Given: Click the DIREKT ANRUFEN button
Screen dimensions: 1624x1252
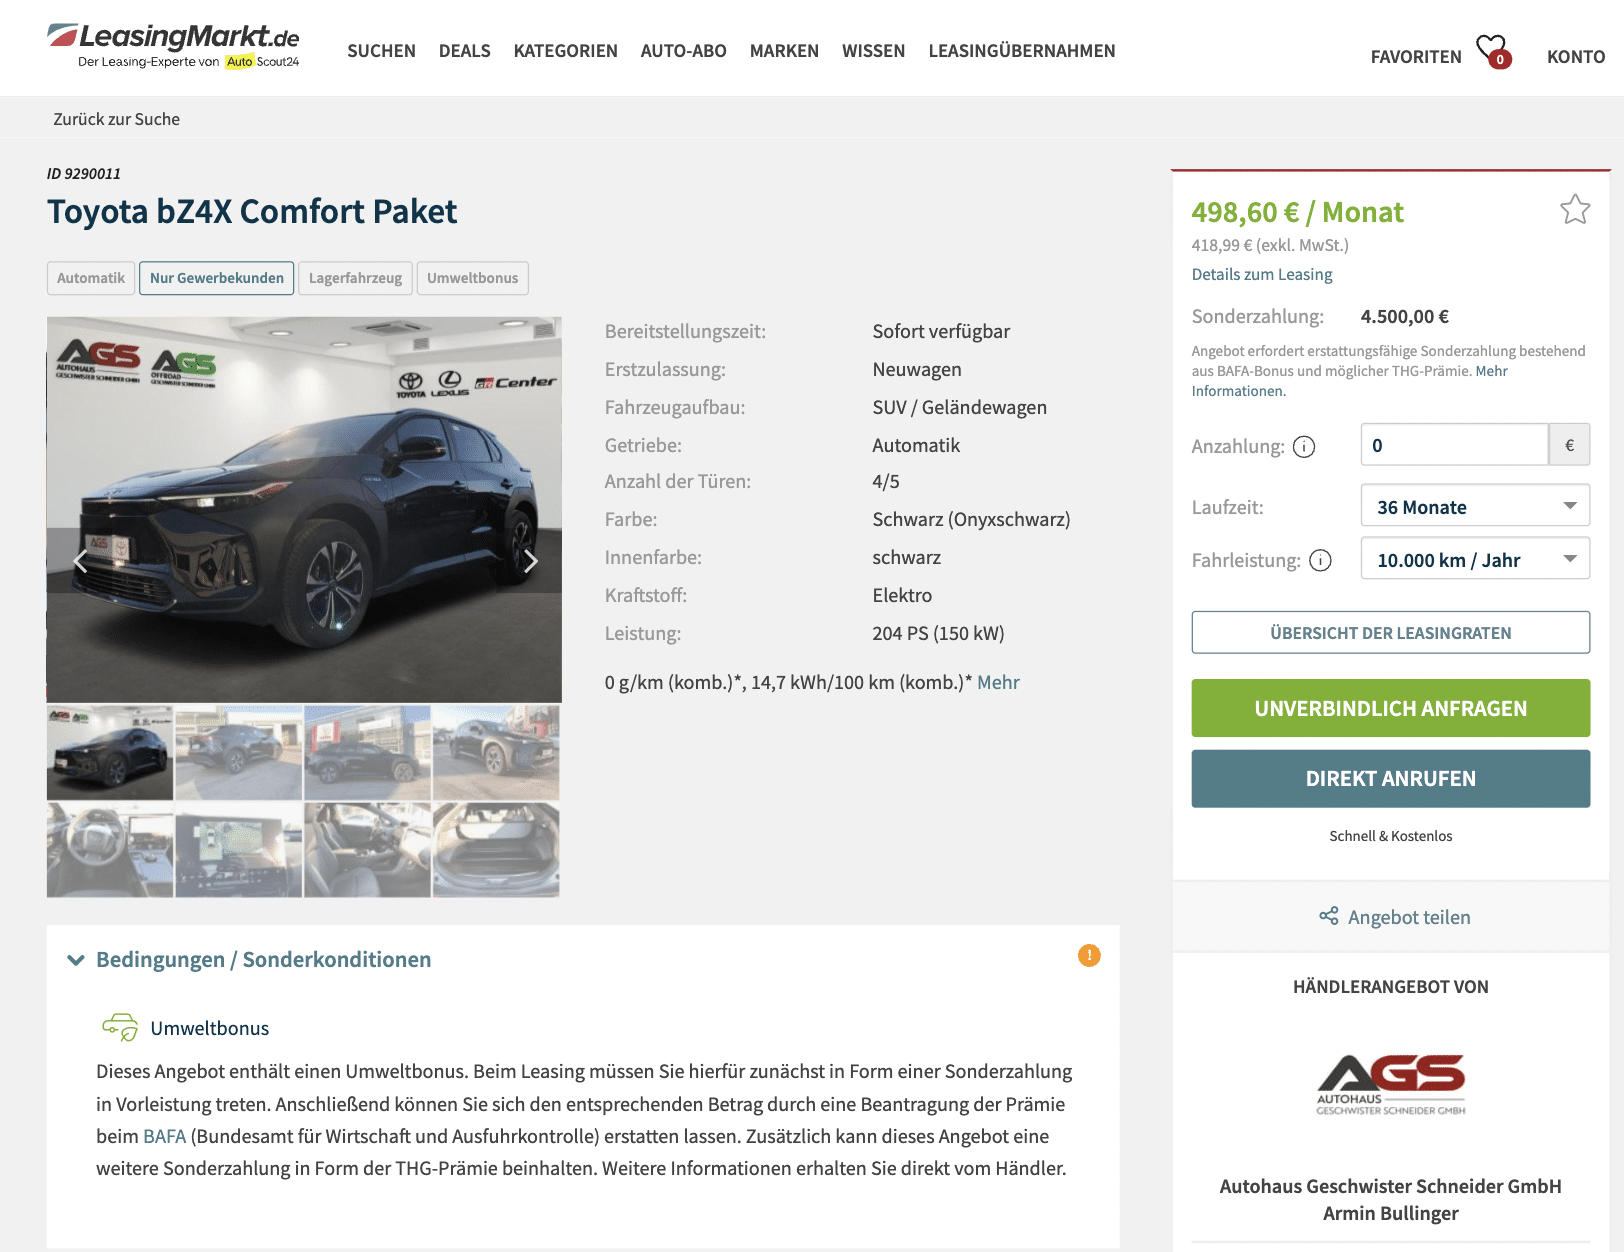Looking at the screenshot, I should coord(1390,778).
